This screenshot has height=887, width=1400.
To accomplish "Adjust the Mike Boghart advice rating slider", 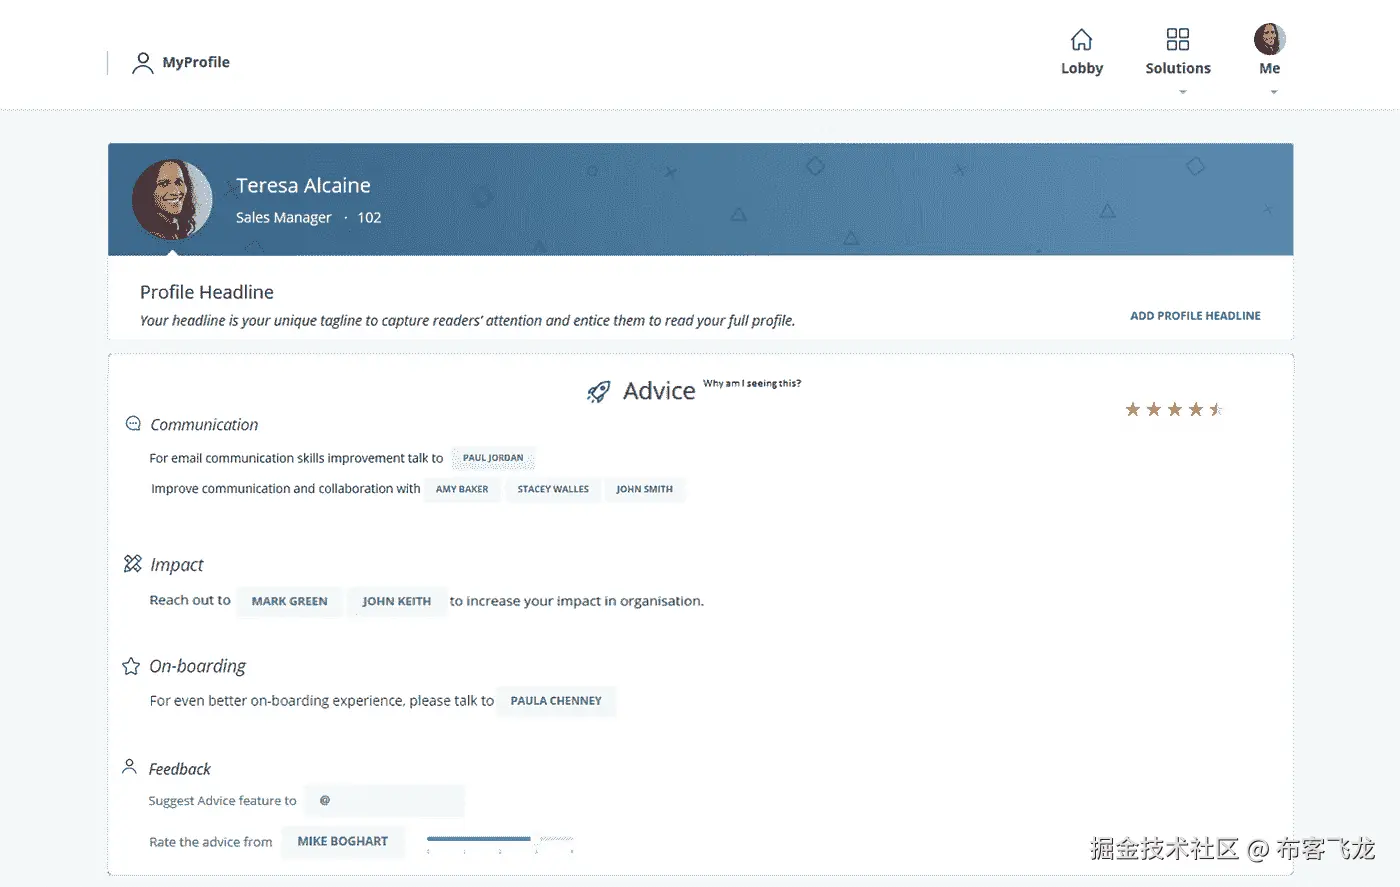I will click(500, 839).
